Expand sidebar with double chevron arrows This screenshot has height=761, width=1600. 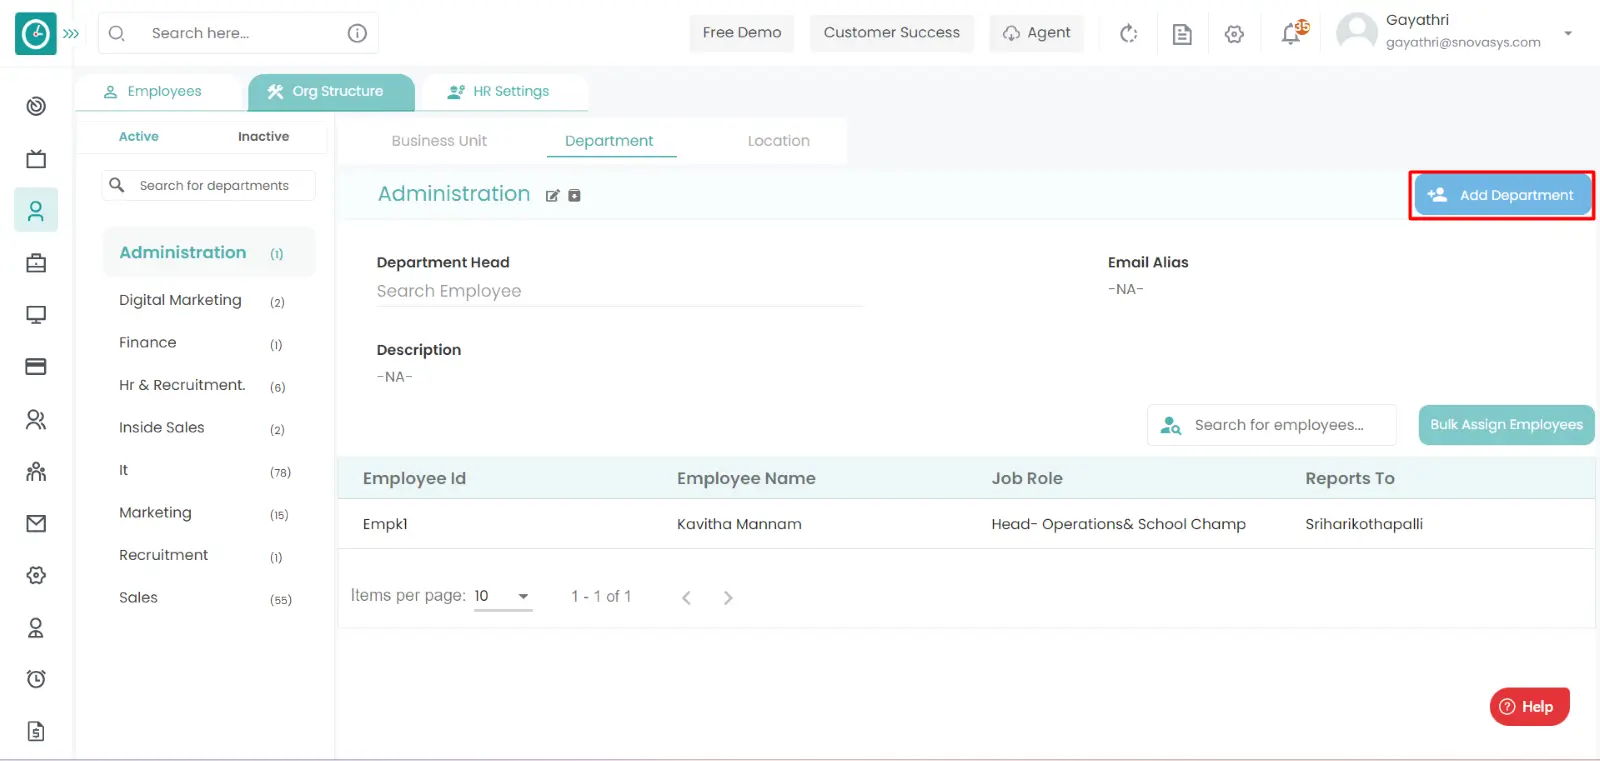(71, 33)
